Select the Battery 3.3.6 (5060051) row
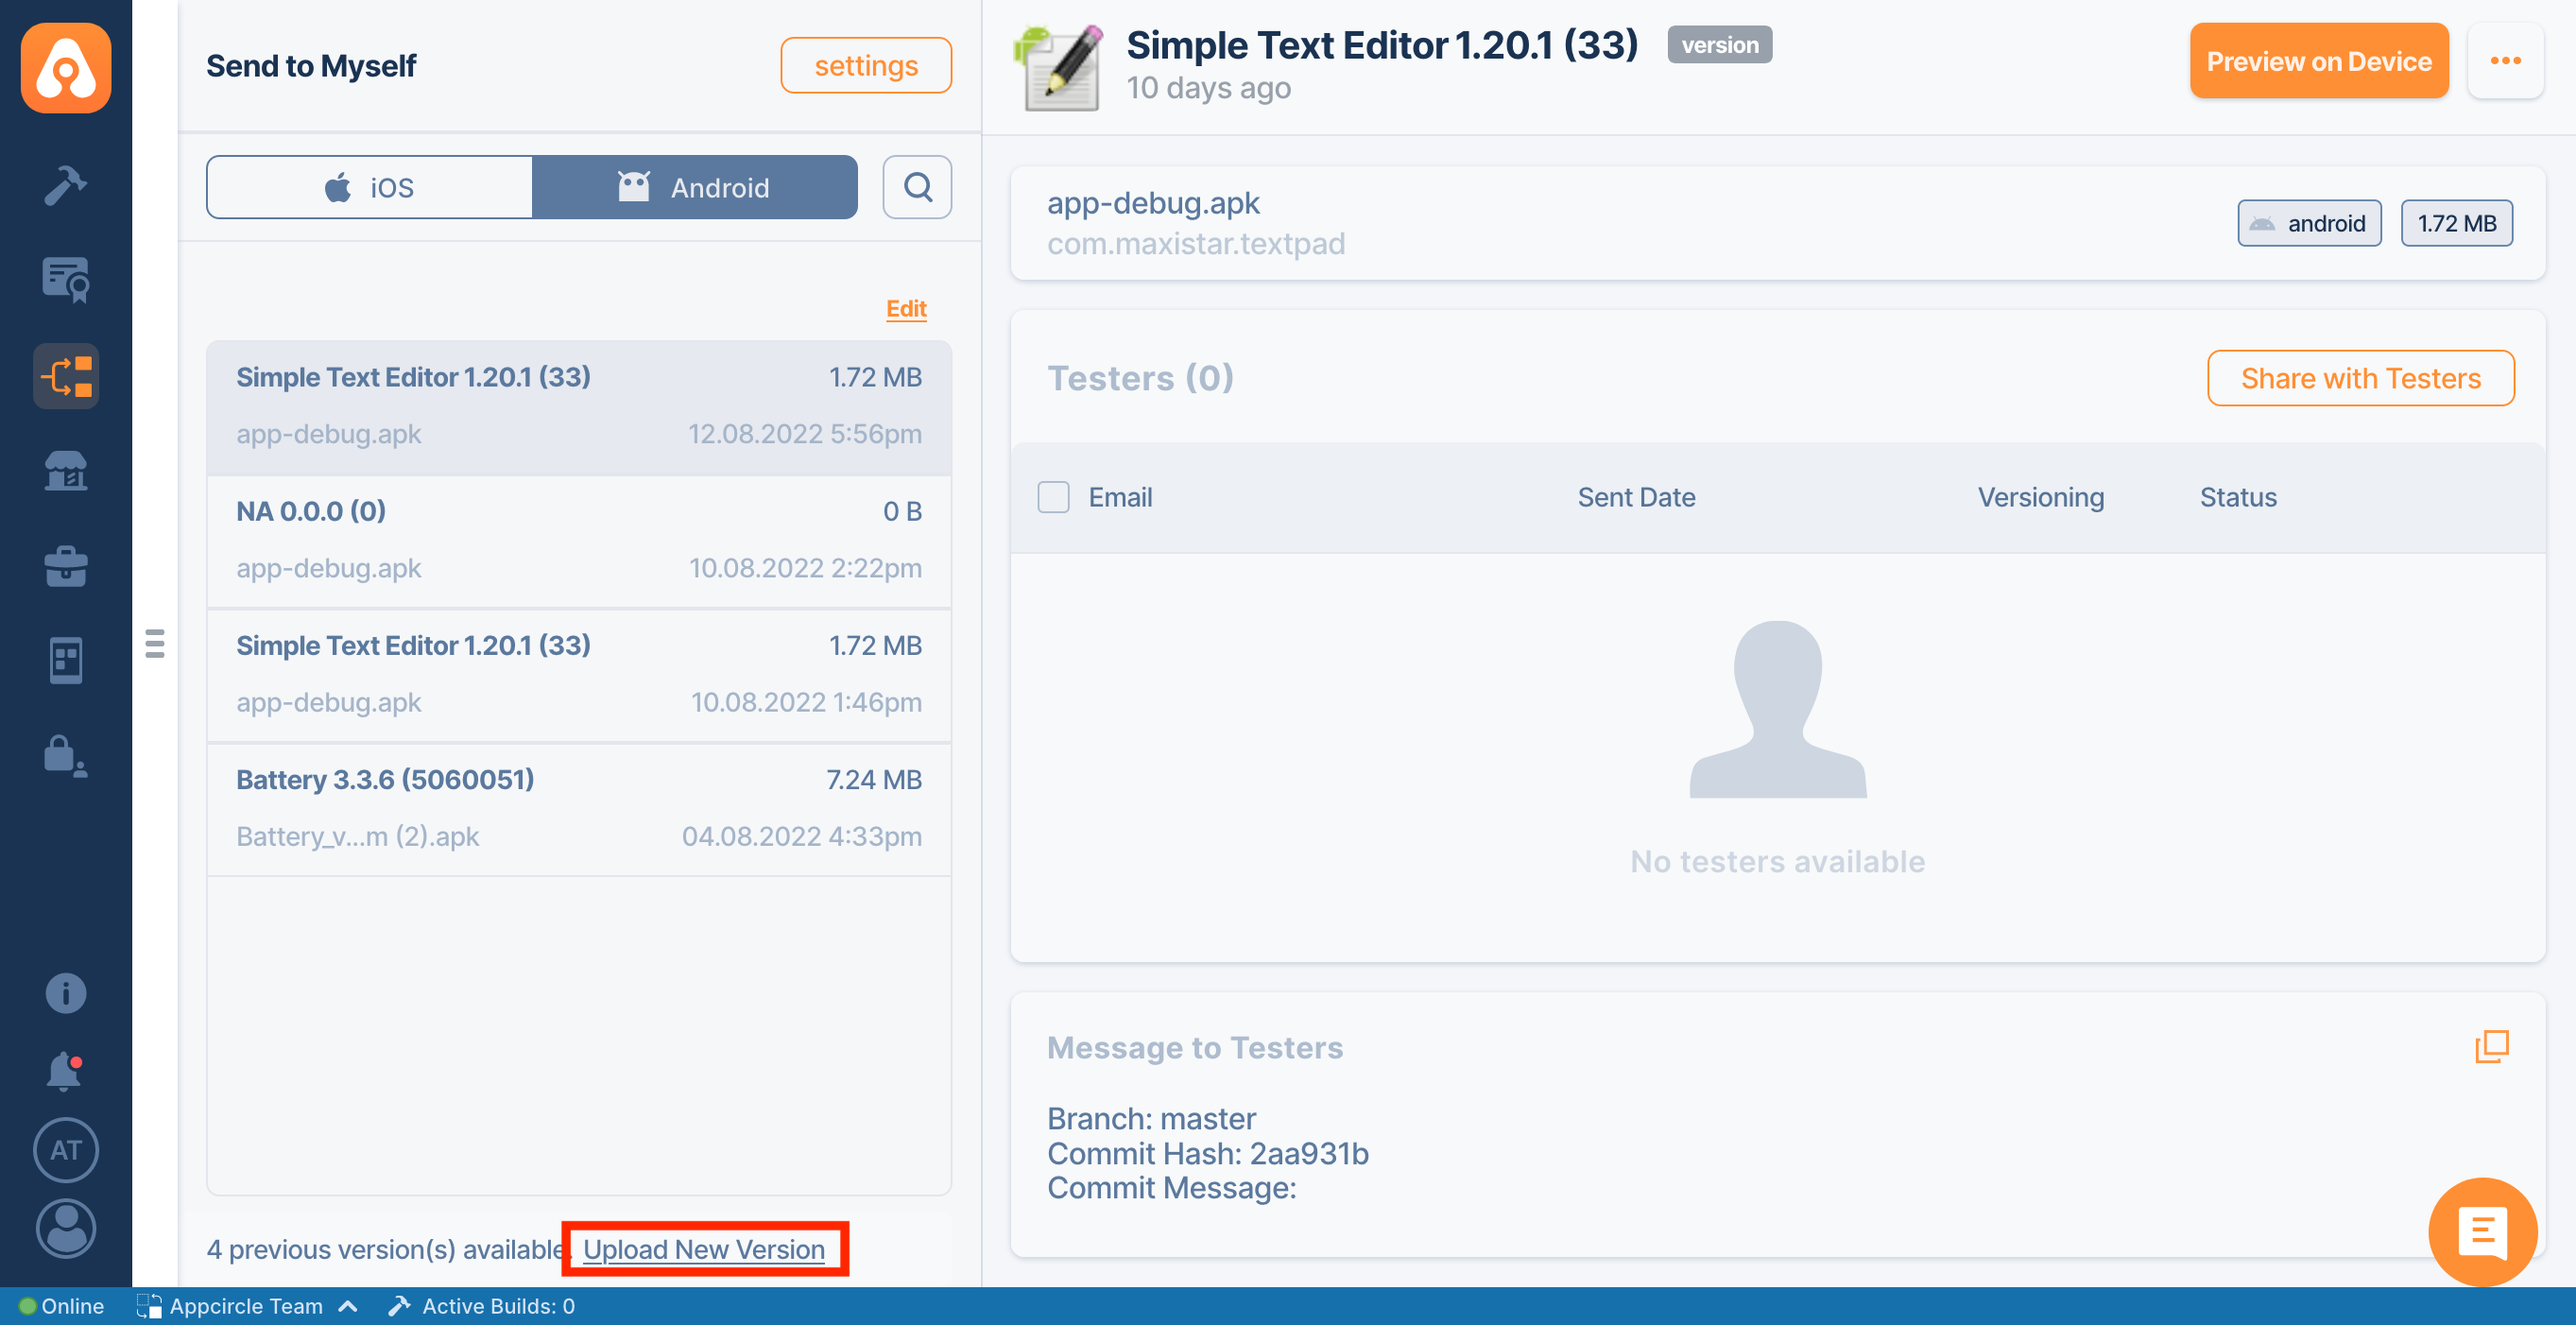The width and height of the screenshot is (2576, 1325). tap(579, 809)
